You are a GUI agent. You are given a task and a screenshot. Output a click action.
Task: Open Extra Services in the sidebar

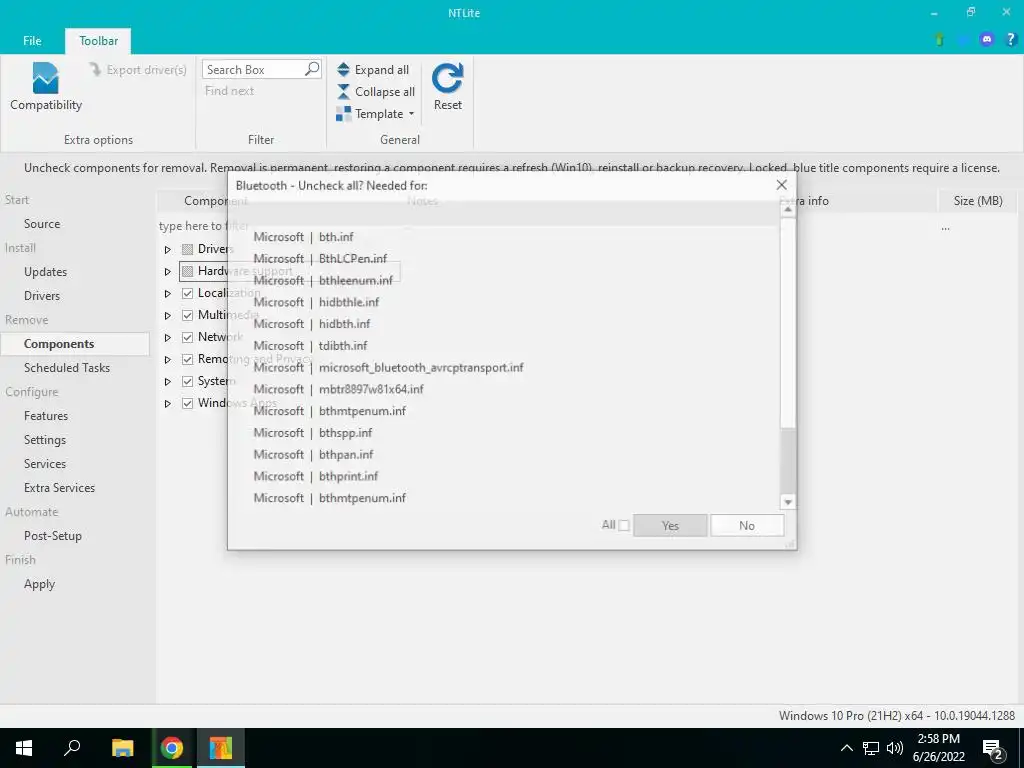point(59,488)
